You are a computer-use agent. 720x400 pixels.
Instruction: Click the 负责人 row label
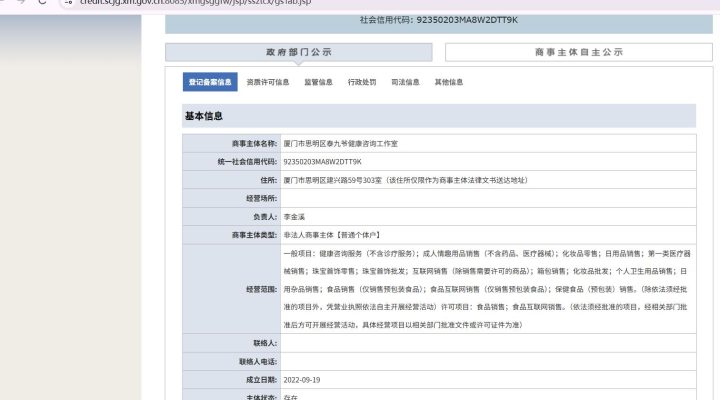[265, 217]
